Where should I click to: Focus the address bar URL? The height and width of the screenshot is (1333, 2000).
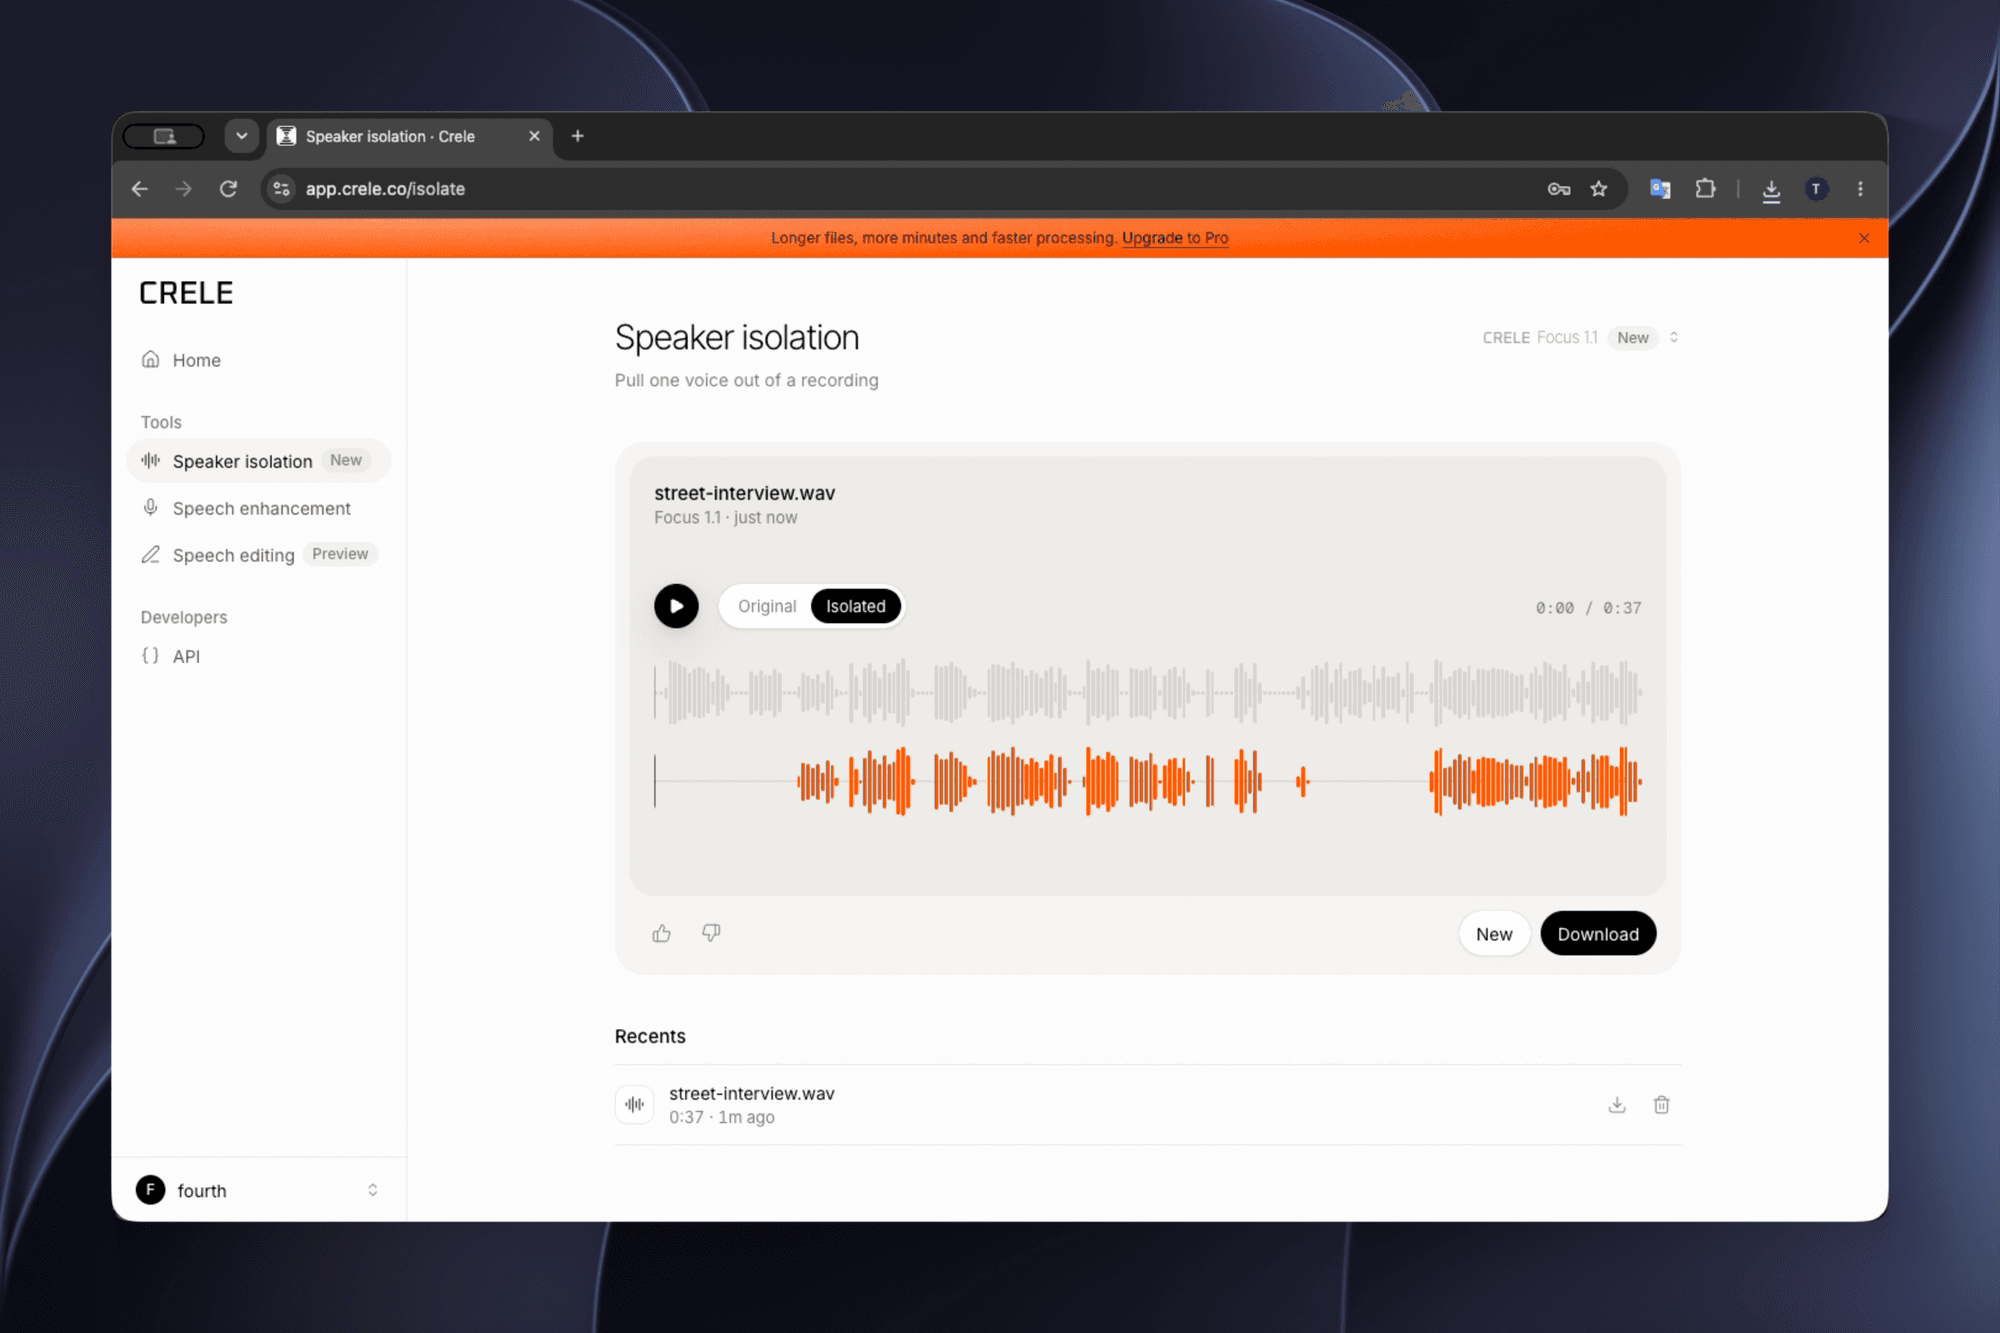coord(385,189)
